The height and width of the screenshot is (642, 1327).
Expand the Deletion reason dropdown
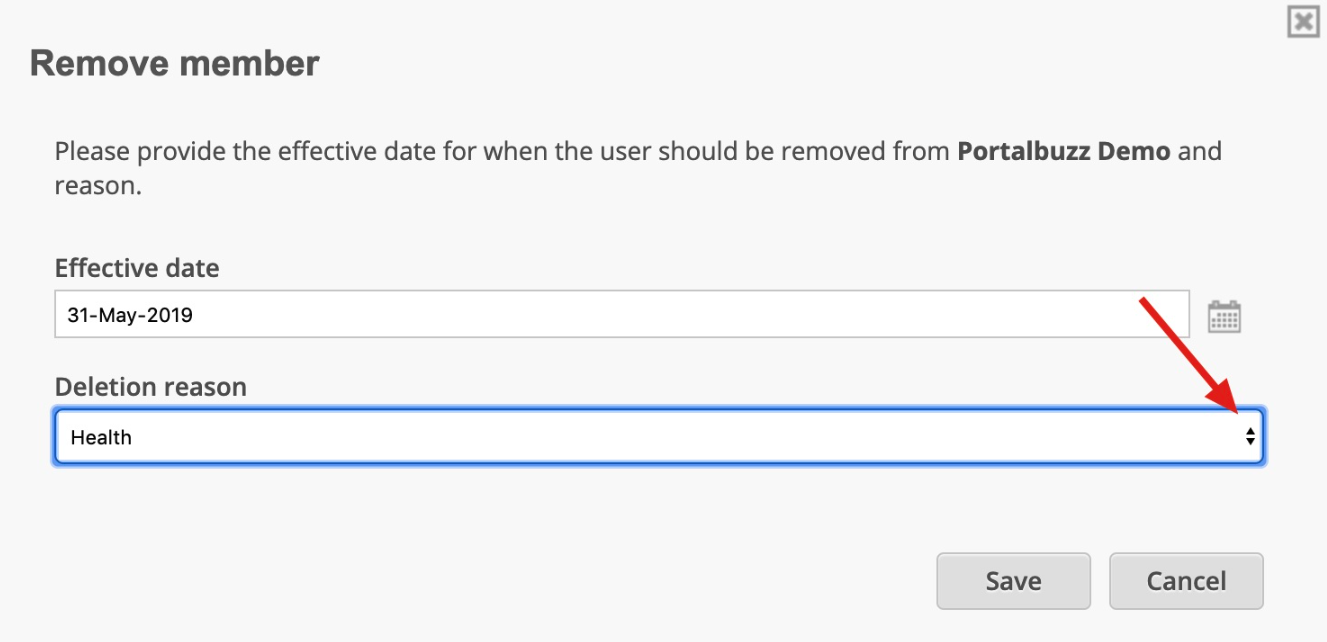coord(659,436)
